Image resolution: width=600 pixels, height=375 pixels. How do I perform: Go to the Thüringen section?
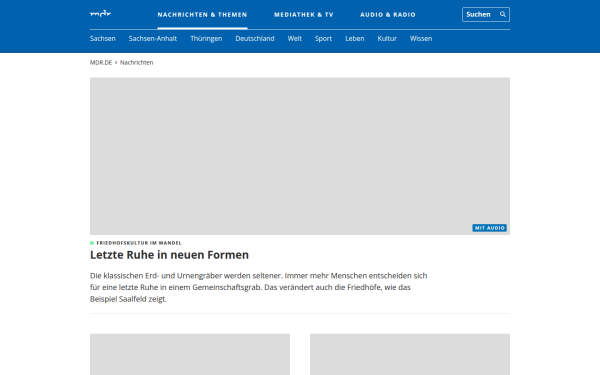pos(206,38)
